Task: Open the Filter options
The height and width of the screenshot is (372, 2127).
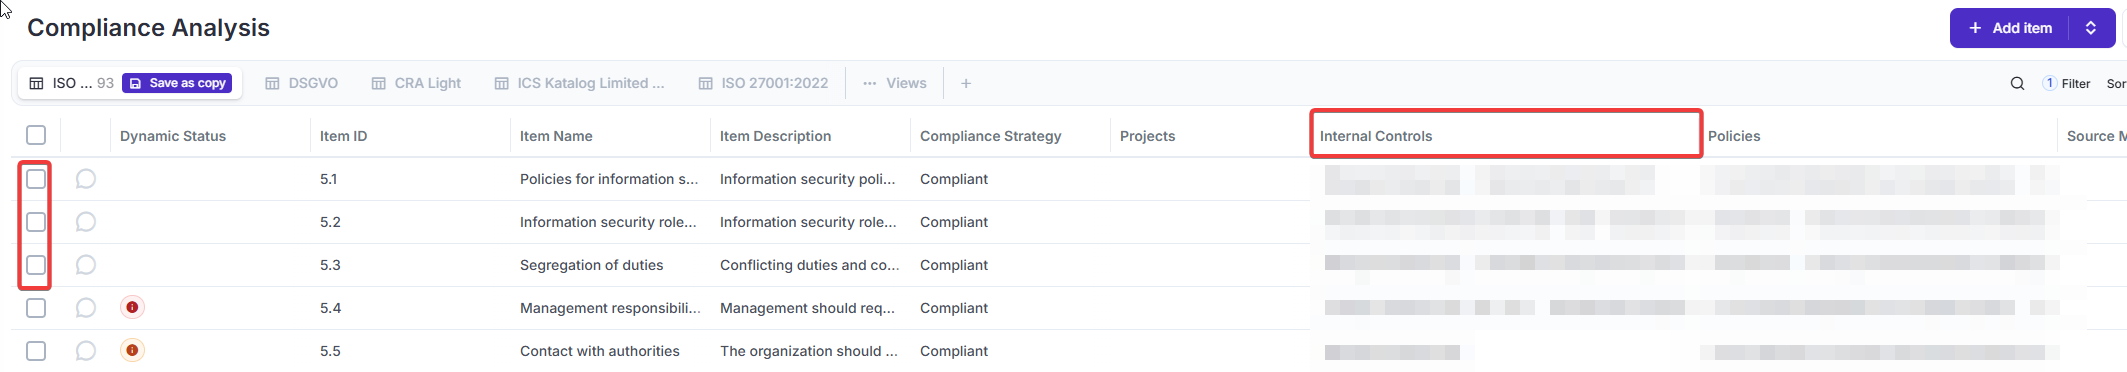Action: tap(2067, 84)
